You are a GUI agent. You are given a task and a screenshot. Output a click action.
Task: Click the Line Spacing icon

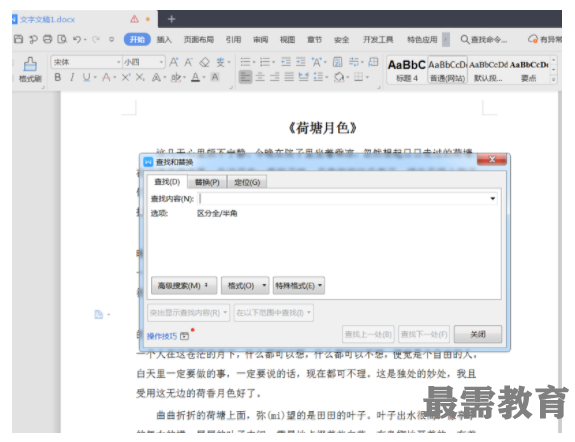[x=318, y=77]
